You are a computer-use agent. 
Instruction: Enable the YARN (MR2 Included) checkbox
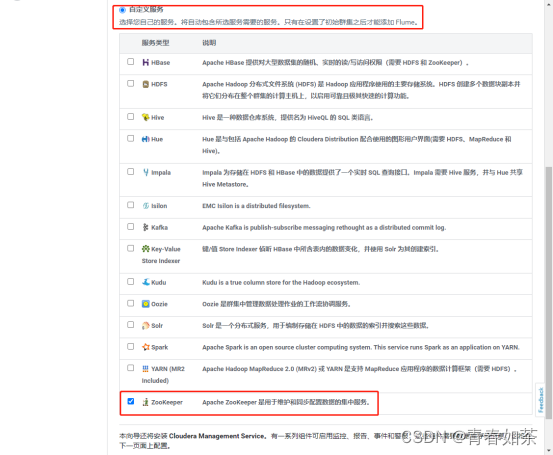(x=130, y=368)
